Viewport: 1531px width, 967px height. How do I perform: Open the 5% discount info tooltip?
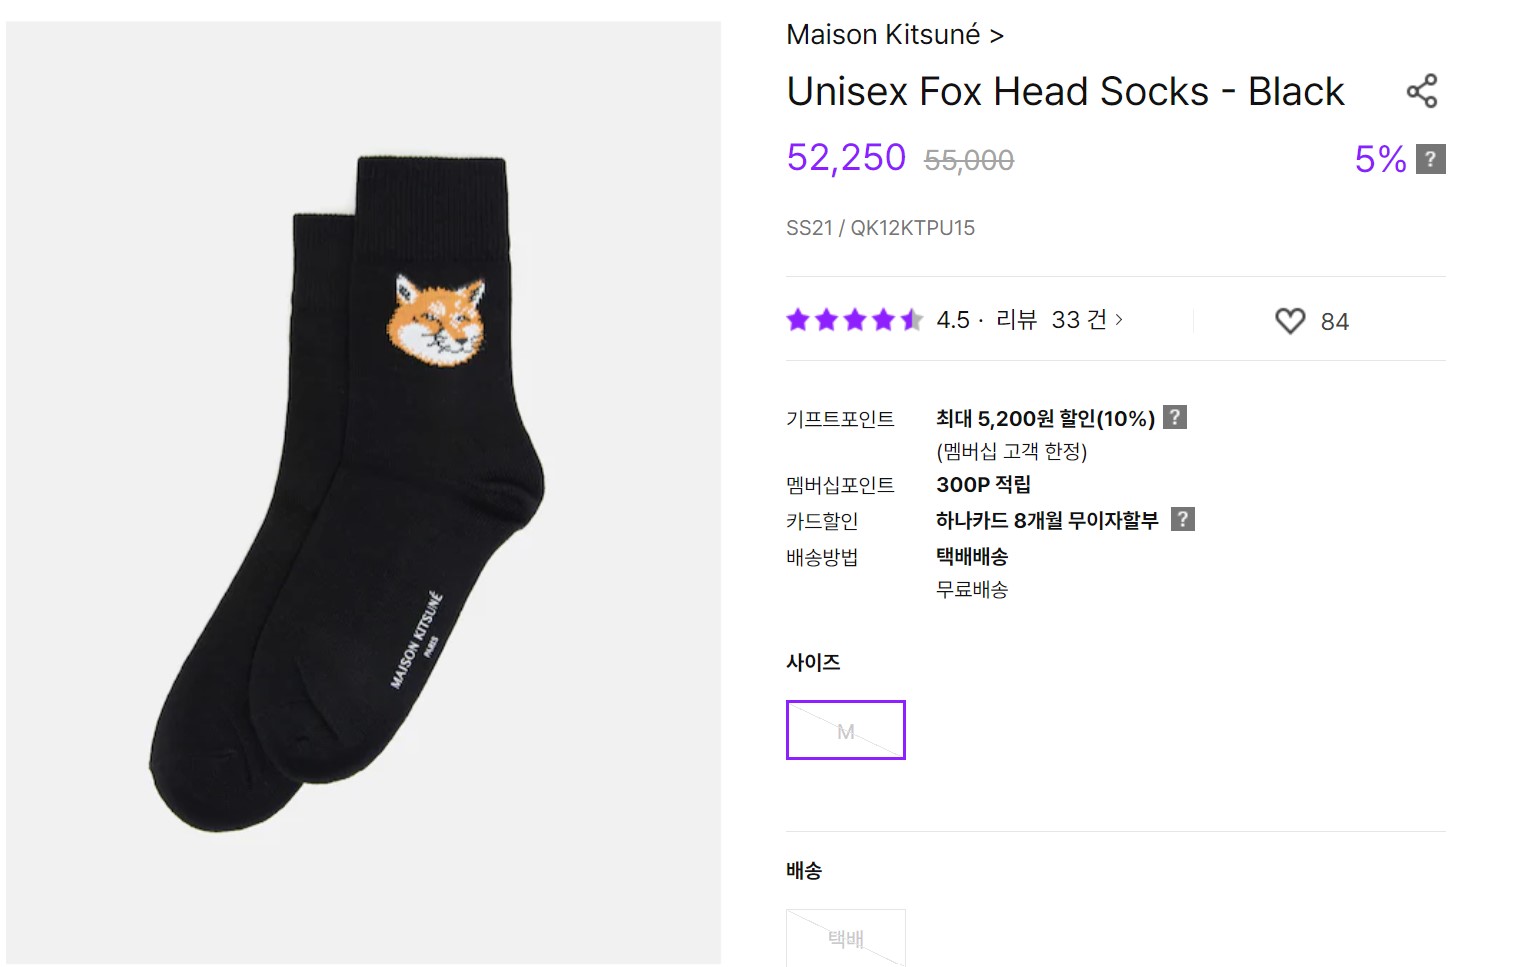[1430, 158]
